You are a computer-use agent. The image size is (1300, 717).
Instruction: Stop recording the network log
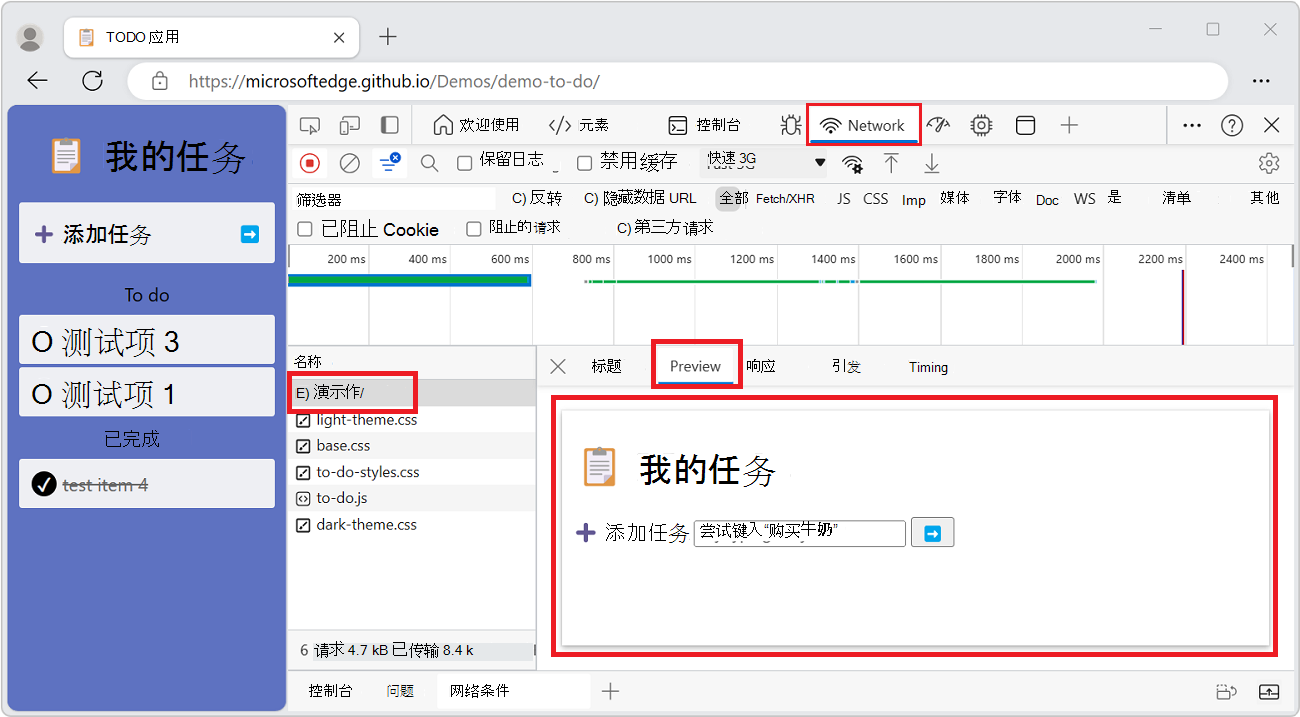coord(308,162)
